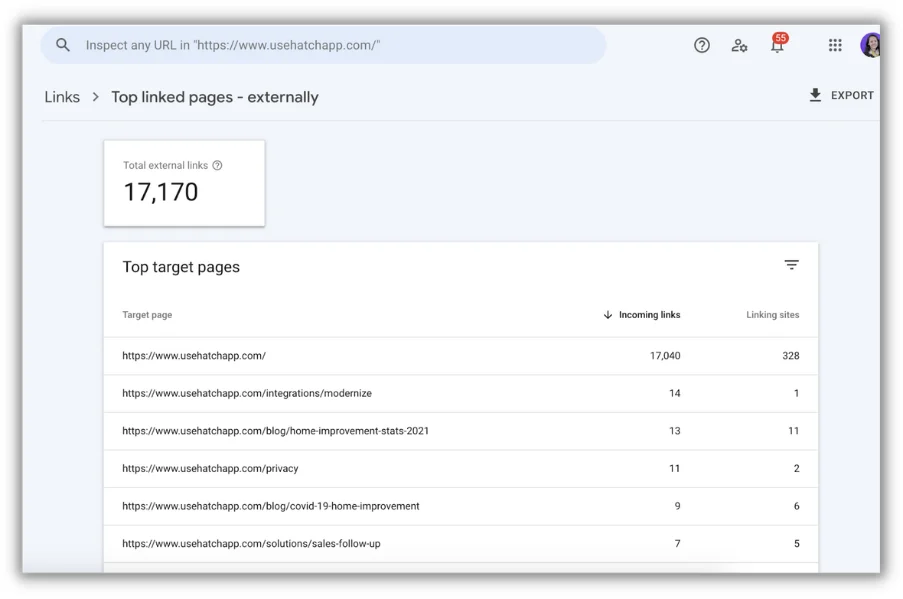The image size is (903, 599).
Task: Open the covid-19-home-improvement row
Action: (461, 506)
